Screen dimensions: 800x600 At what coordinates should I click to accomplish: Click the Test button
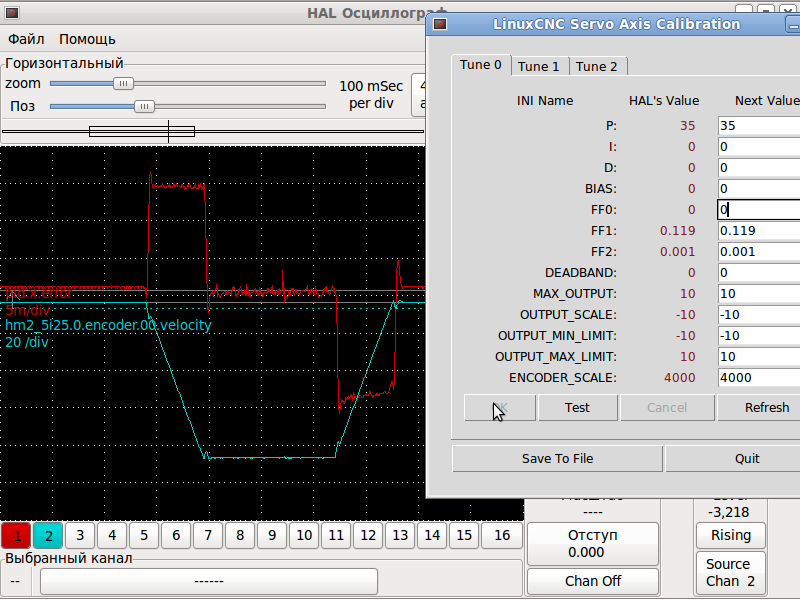[x=578, y=408]
